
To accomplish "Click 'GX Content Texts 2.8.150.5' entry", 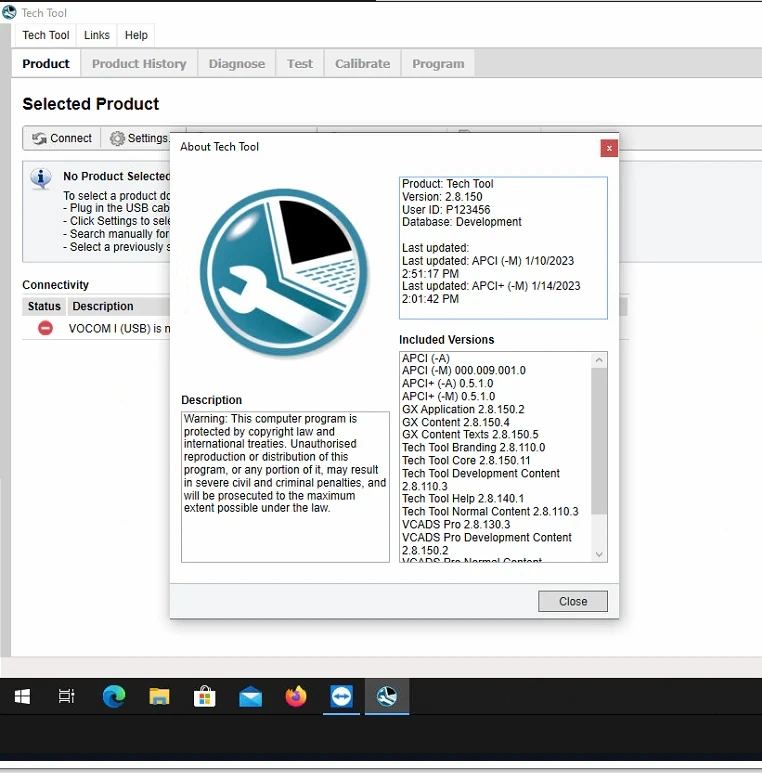I will (x=470, y=434).
